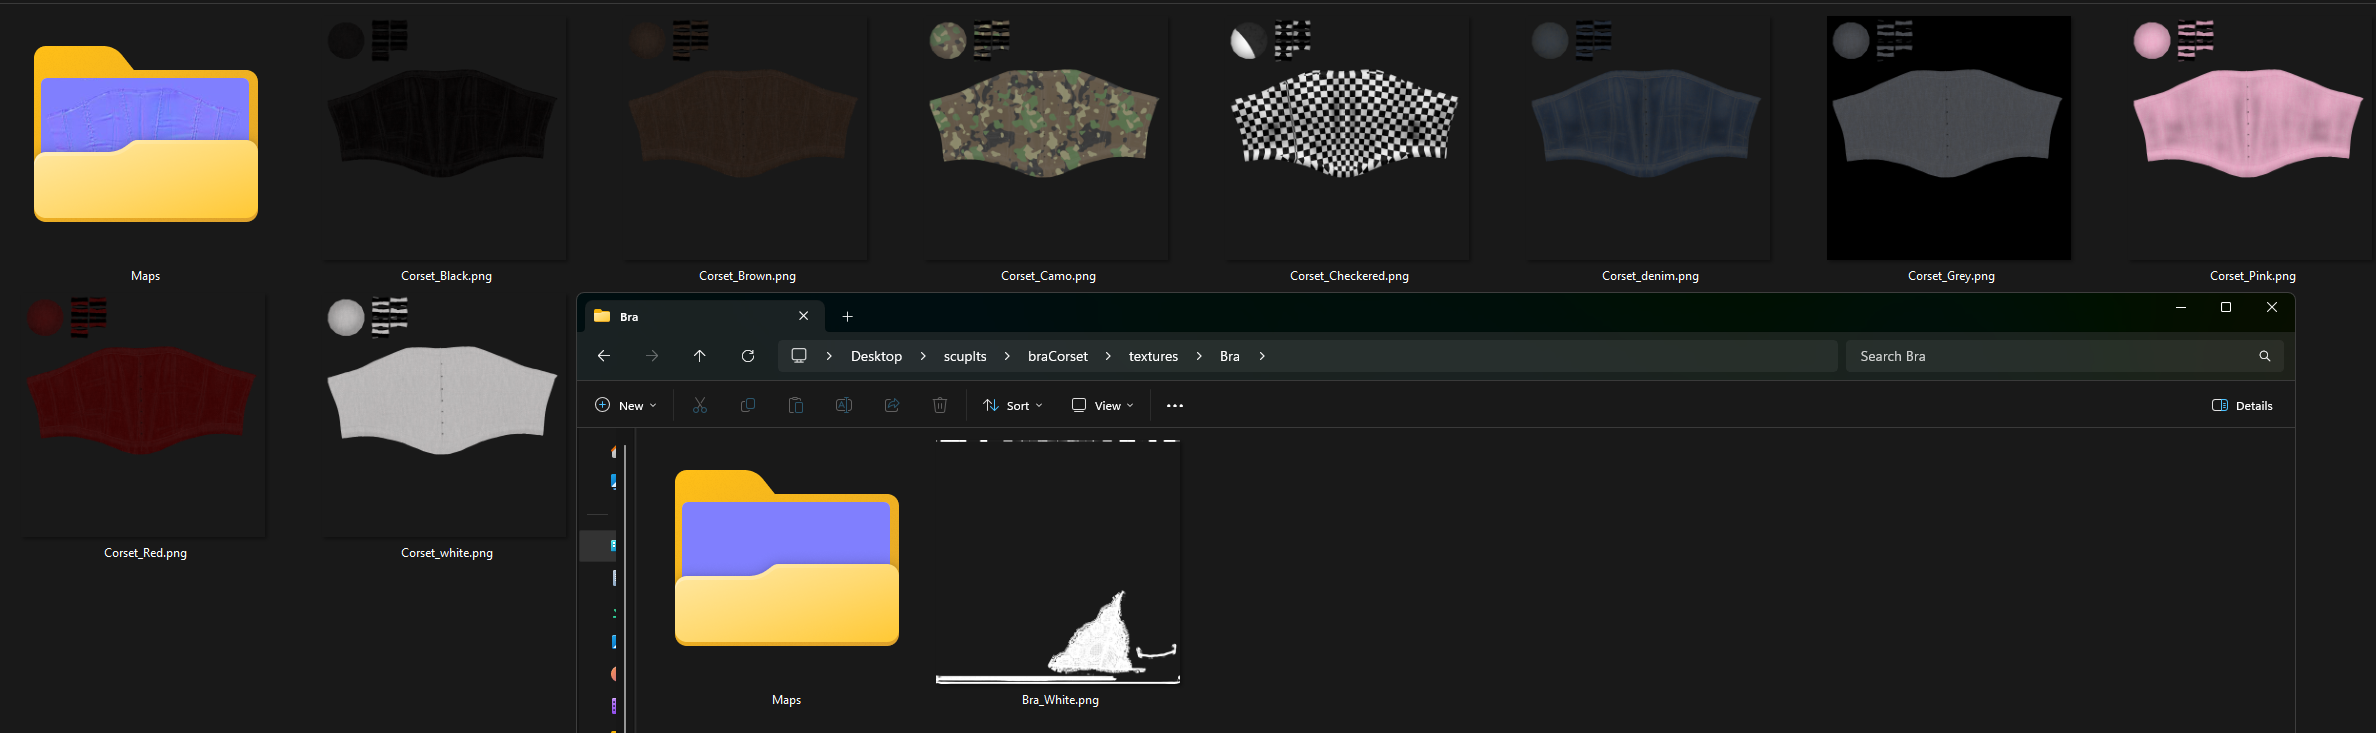Select Corset_Camo.png thumbnail
The height and width of the screenshot is (733, 2376).
point(1046,138)
